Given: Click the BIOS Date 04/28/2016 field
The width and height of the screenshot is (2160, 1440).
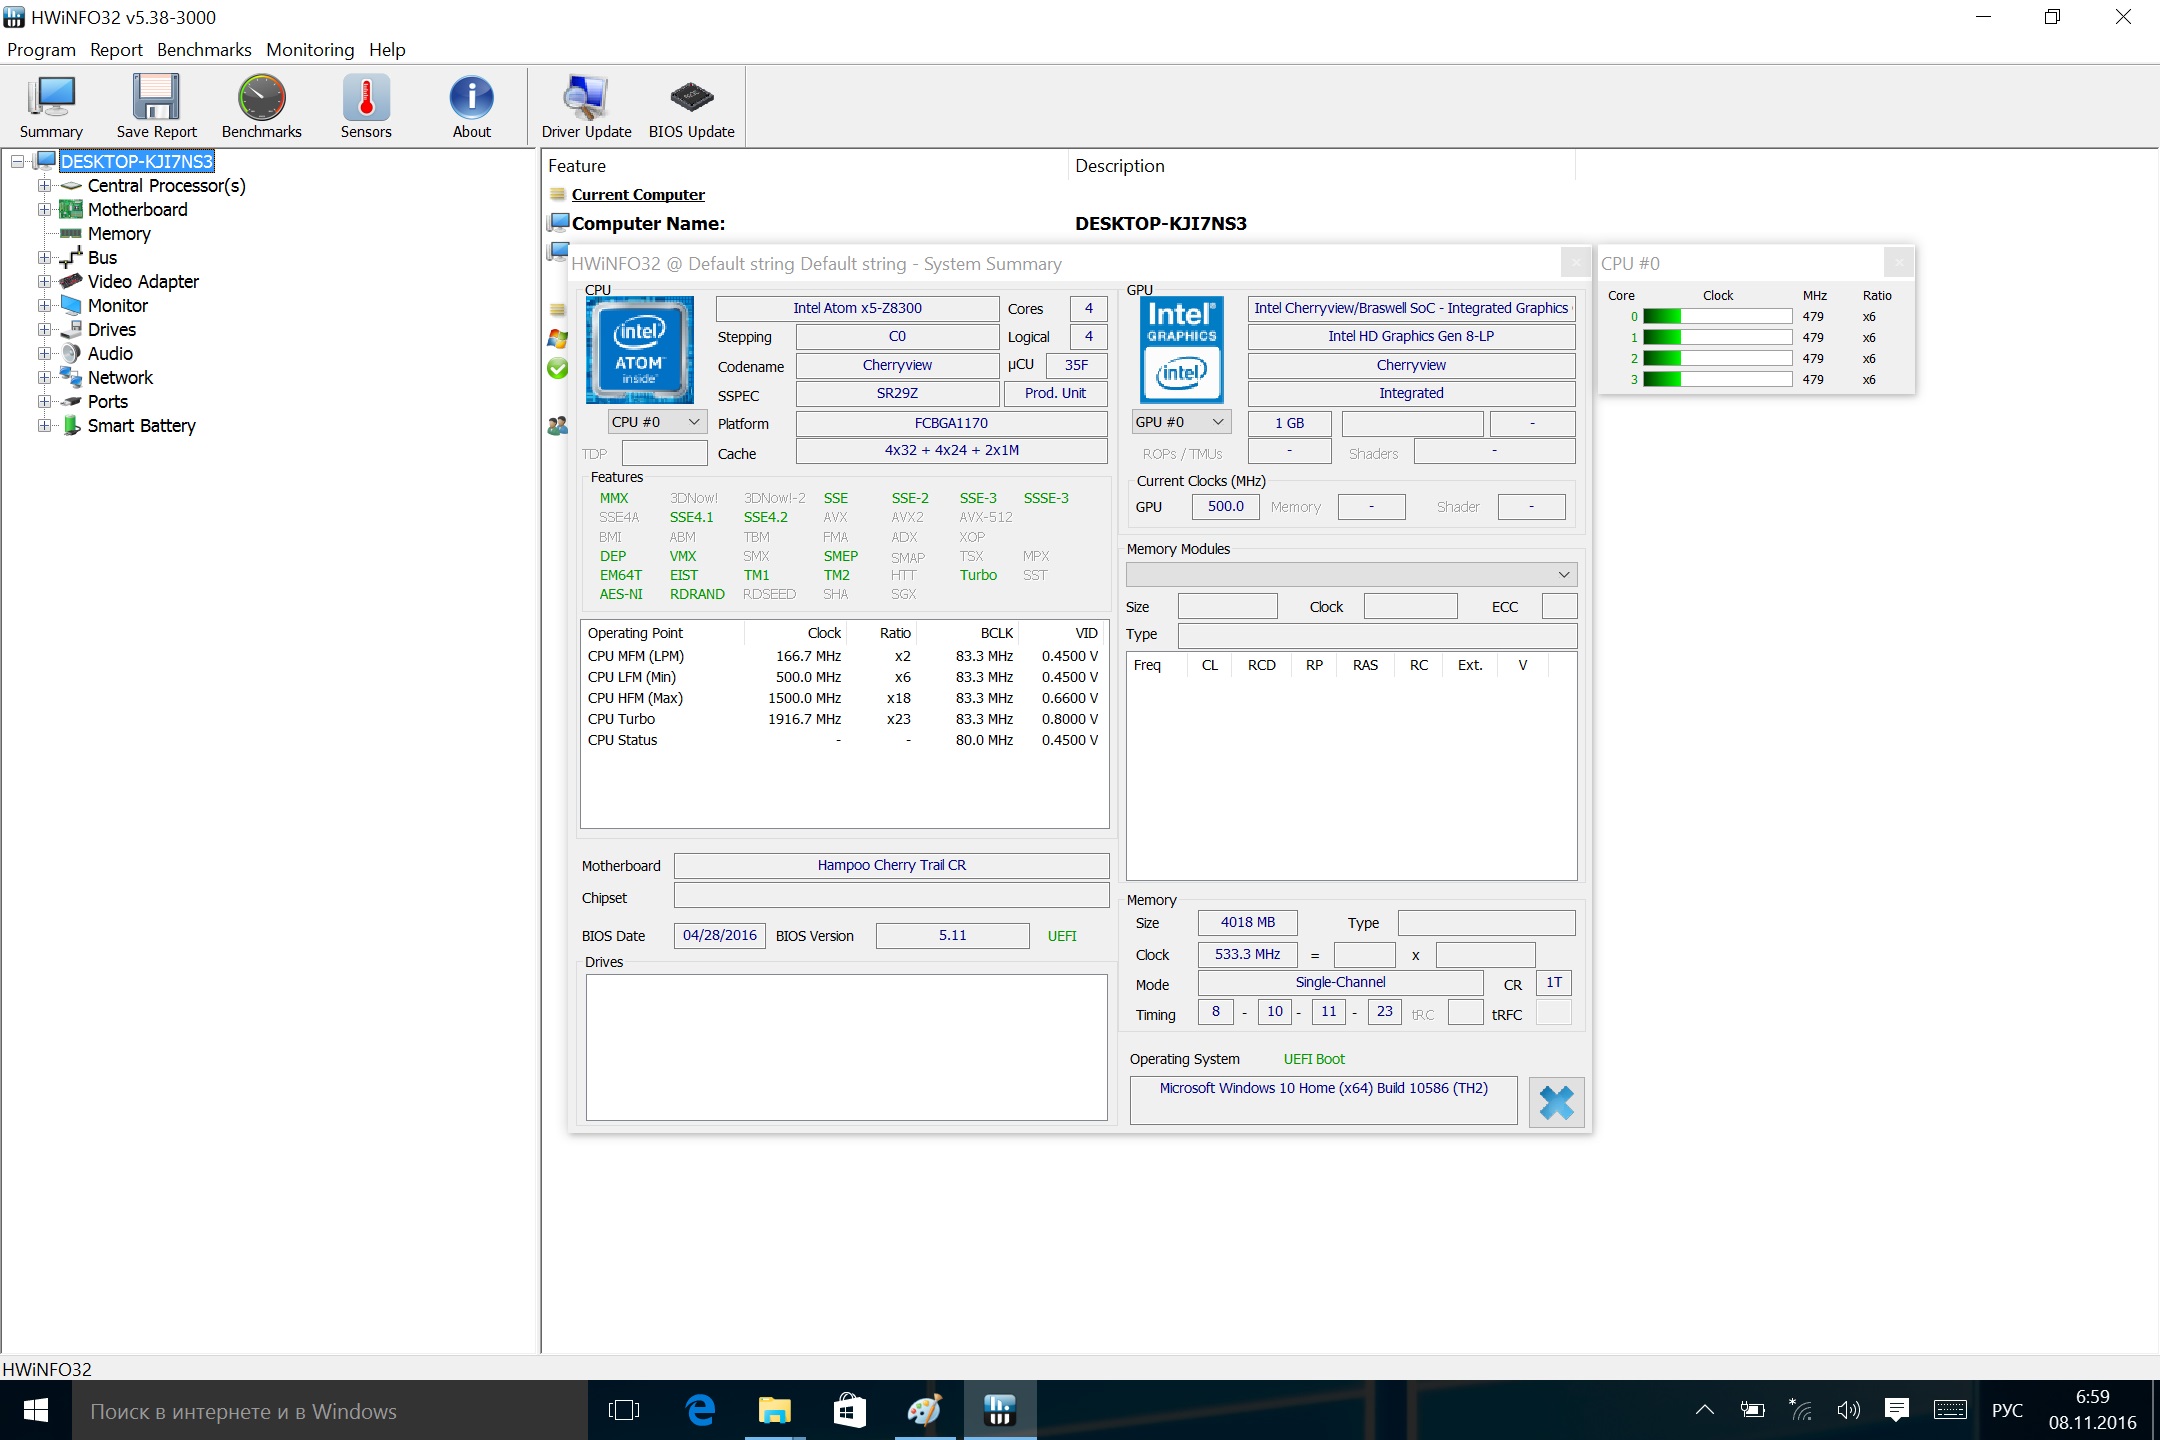Looking at the screenshot, I should coord(719,935).
